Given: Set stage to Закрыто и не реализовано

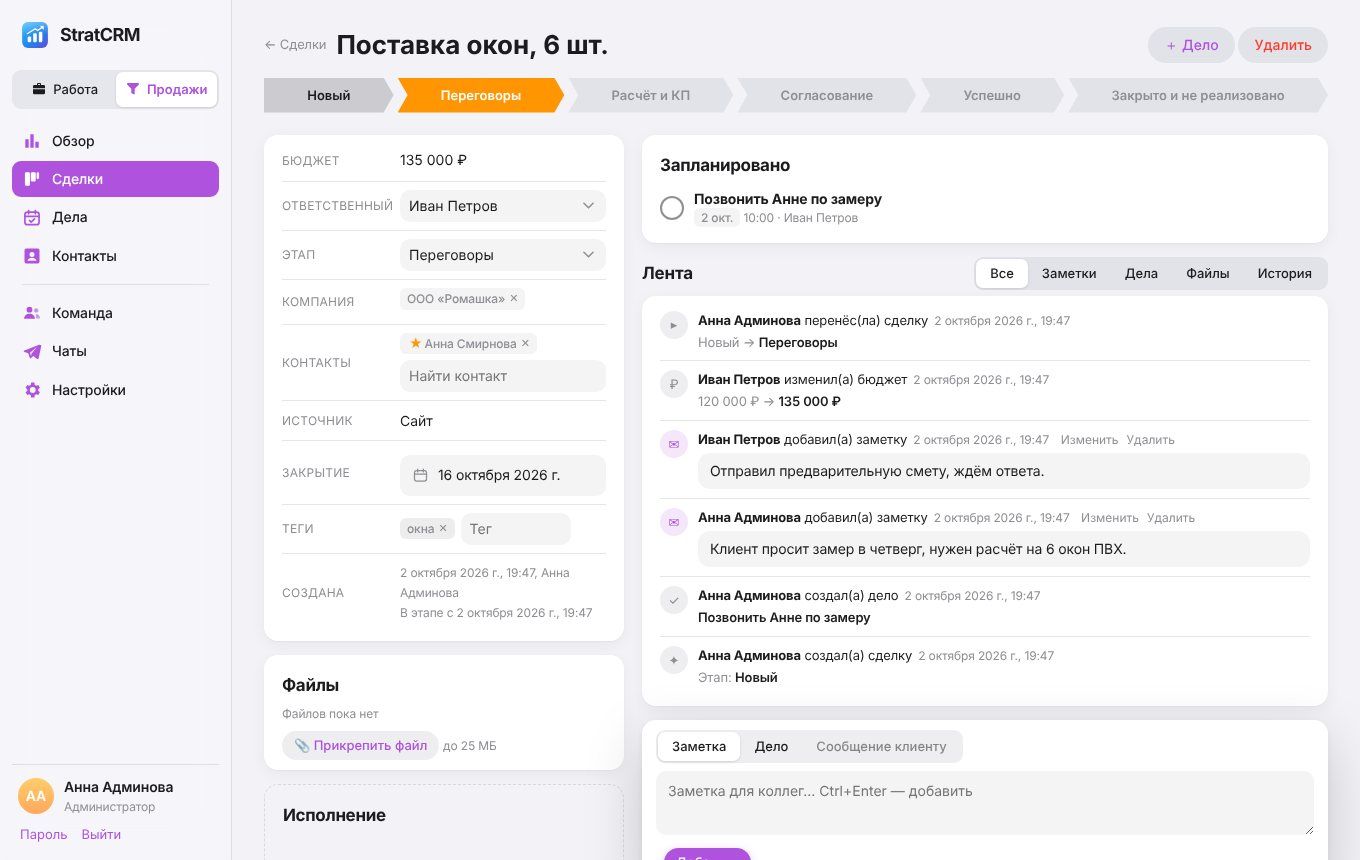Looking at the screenshot, I should pyautogui.click(x=1198, y=96).
